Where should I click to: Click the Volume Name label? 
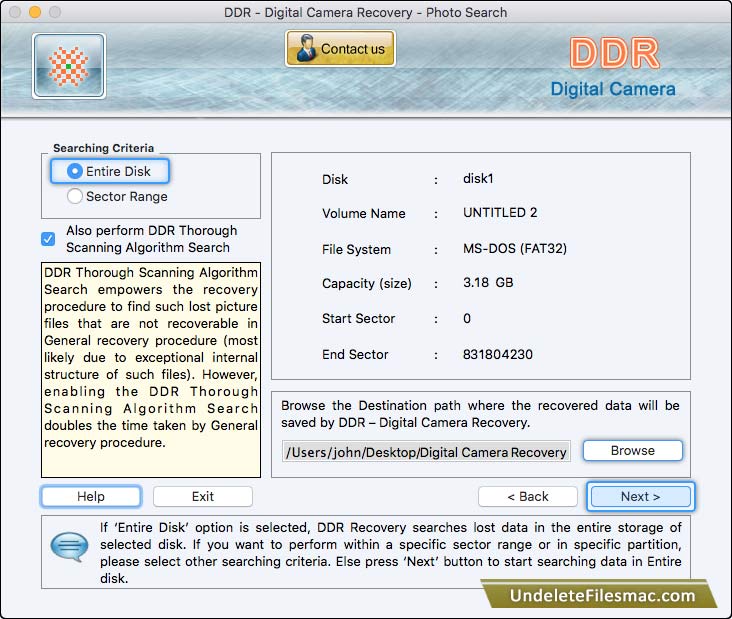[x=364, y=213]
